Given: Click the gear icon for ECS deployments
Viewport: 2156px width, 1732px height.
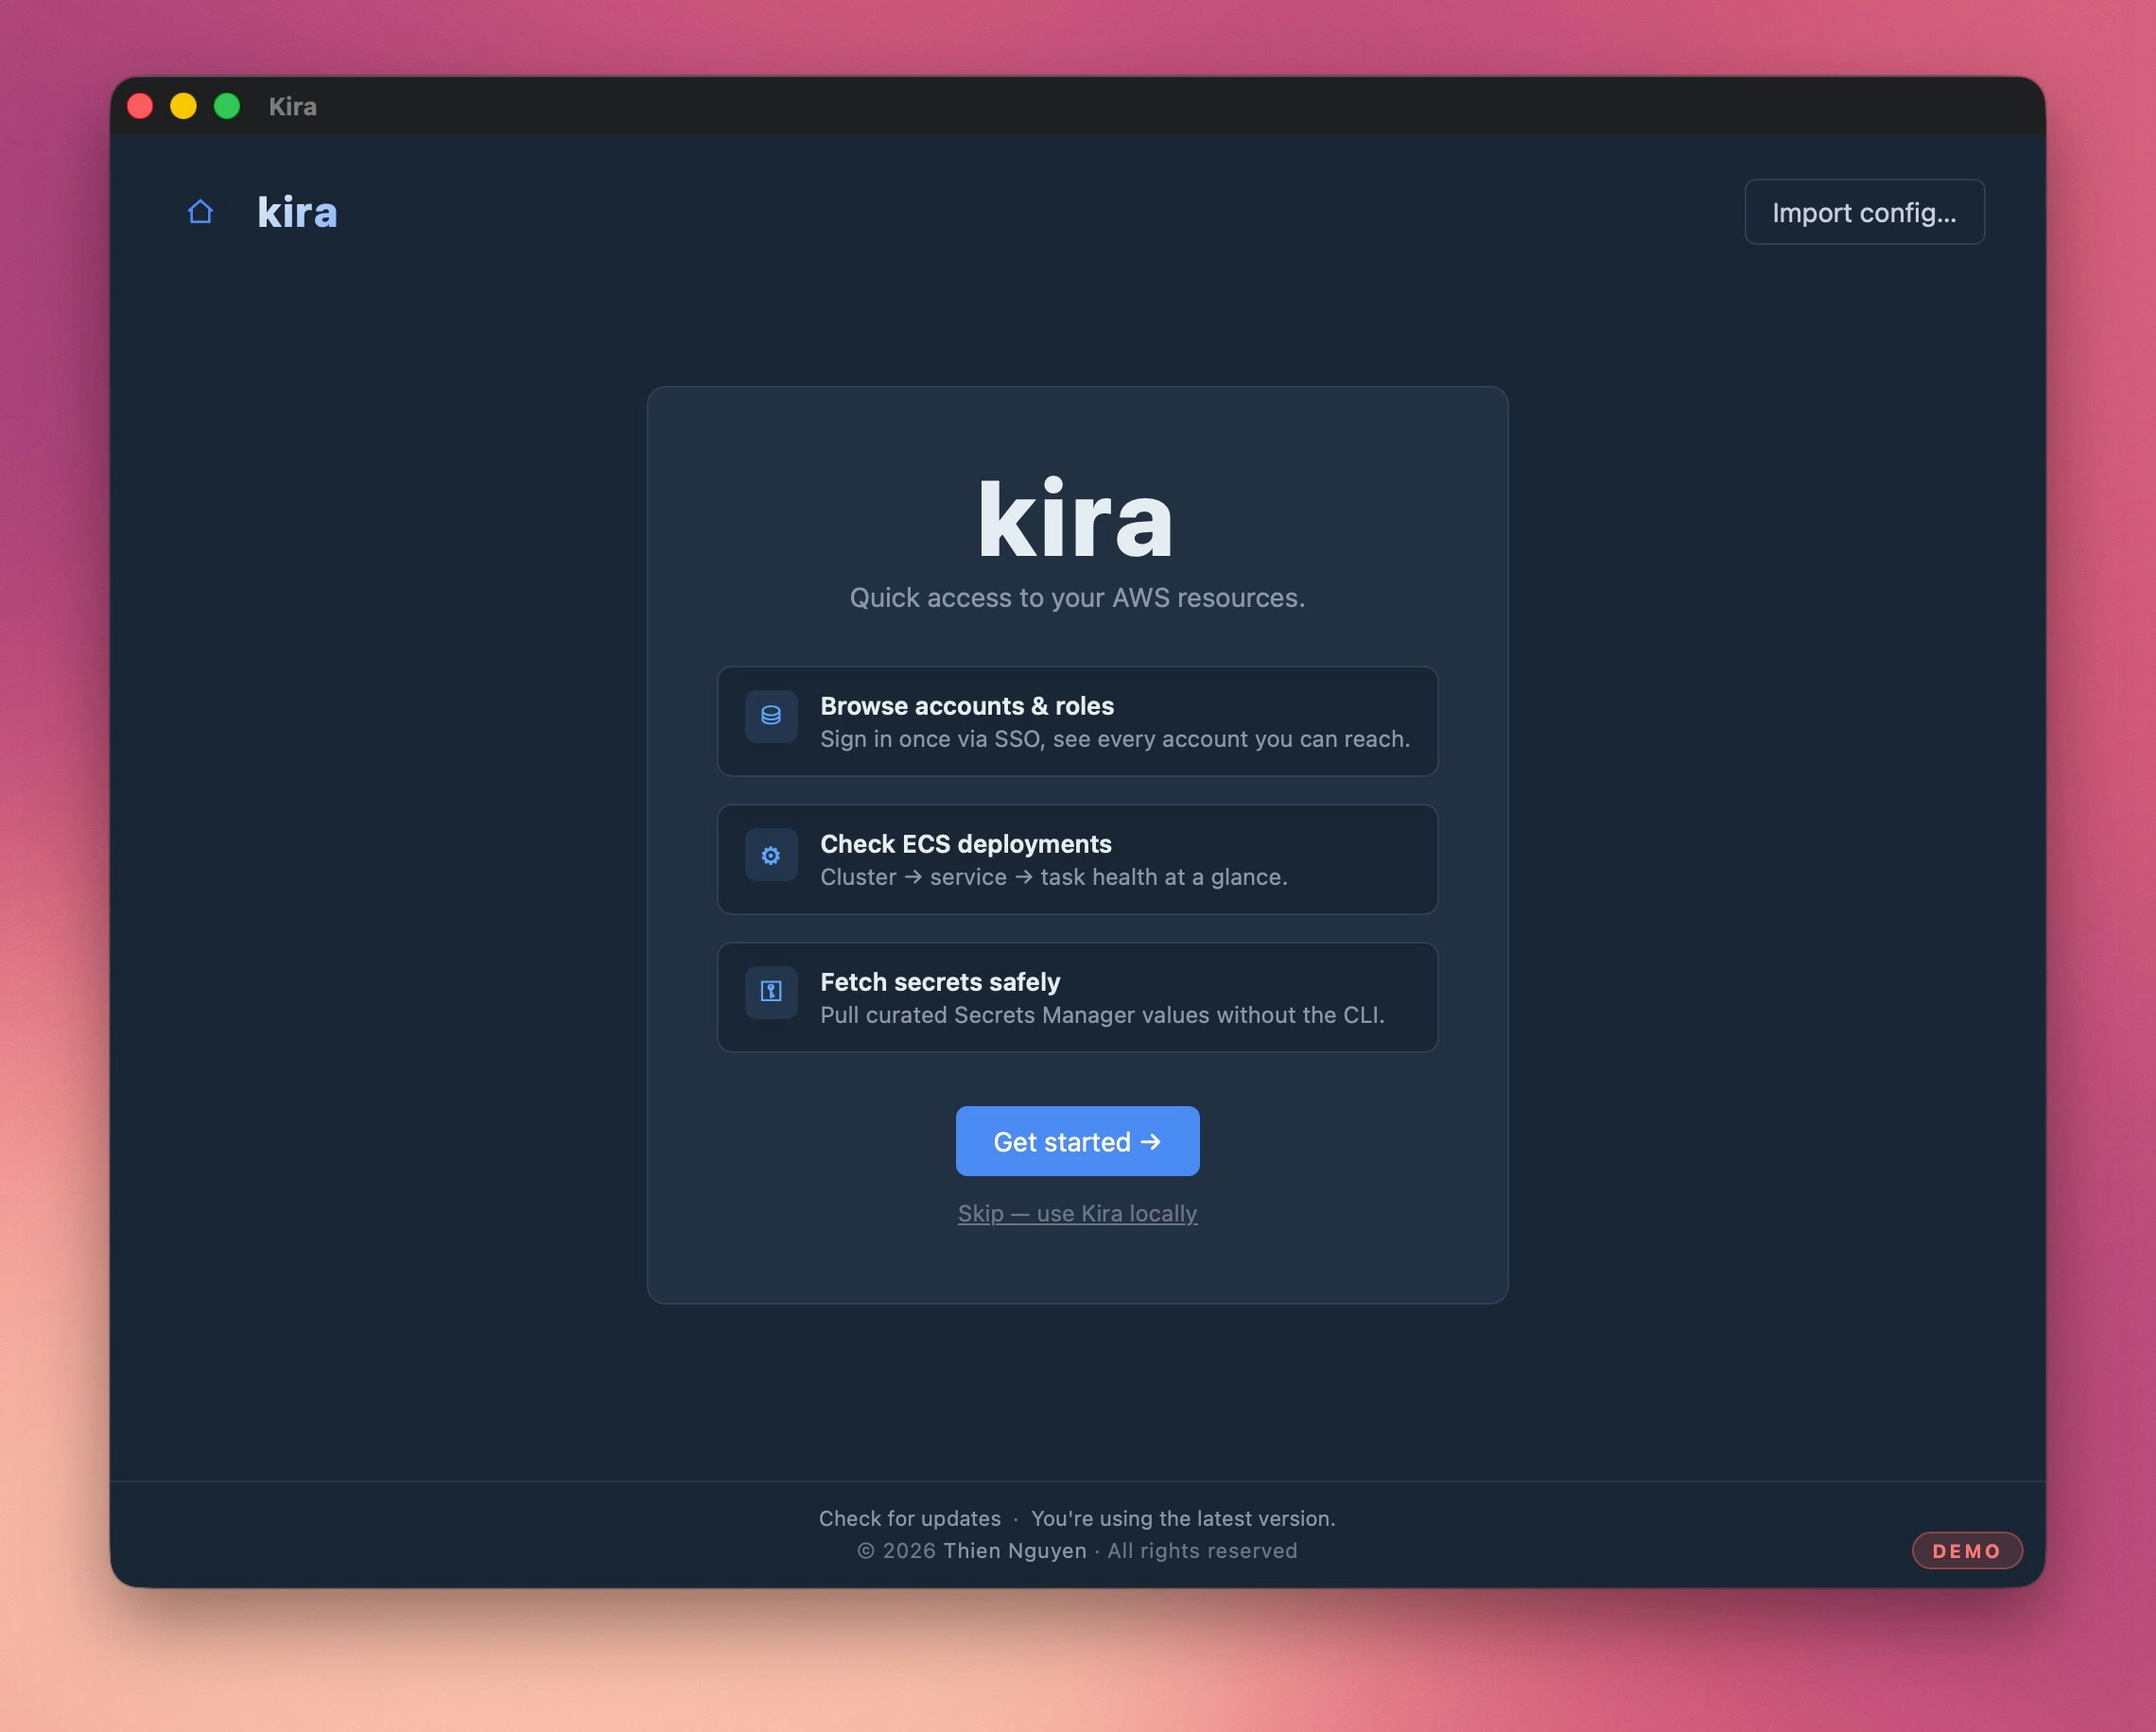Looking at the screenshot, I should coord(771,855).
